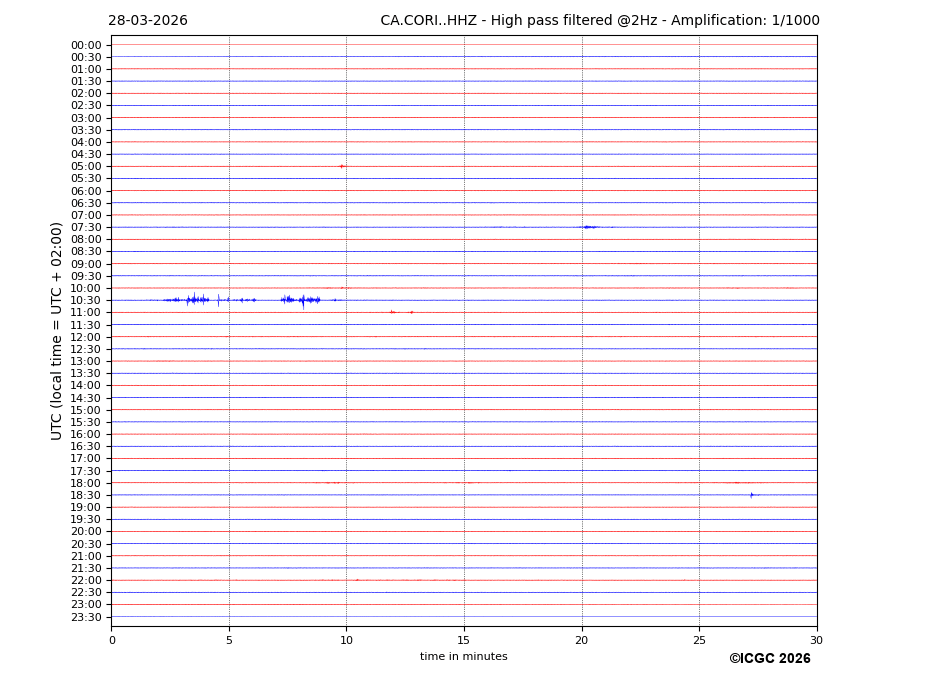Screen dimensions: 927x696
Task: Click the ©ICGC 2026 copyright text
Action: (x=769, y=659)
